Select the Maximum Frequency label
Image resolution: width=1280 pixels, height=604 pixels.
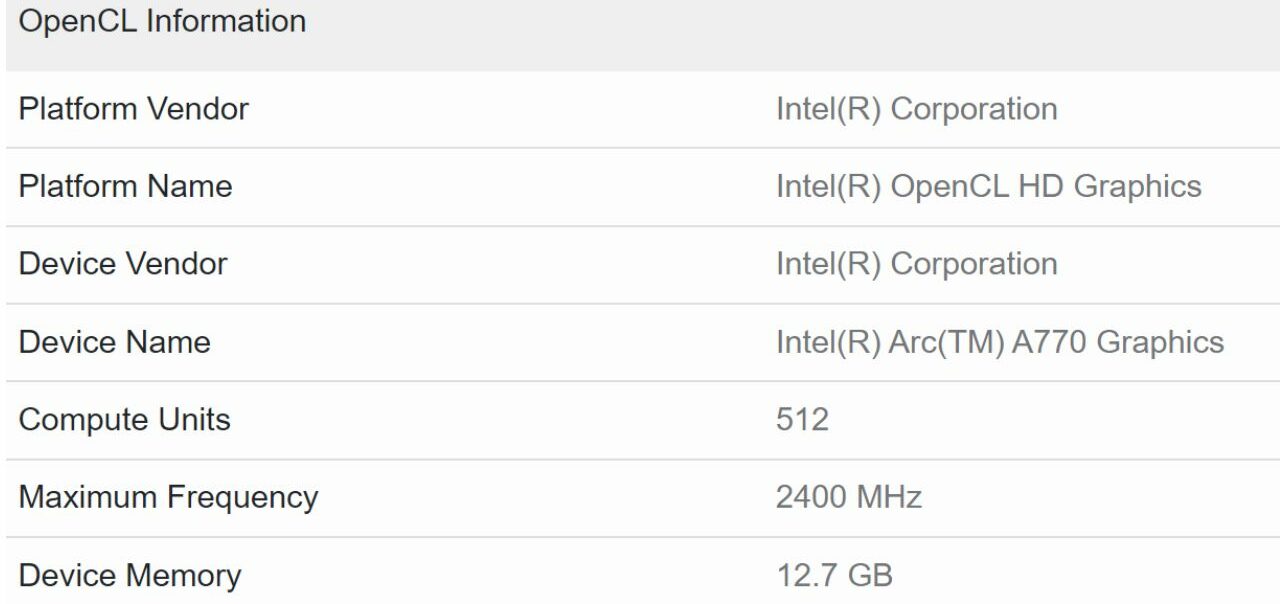168,497
